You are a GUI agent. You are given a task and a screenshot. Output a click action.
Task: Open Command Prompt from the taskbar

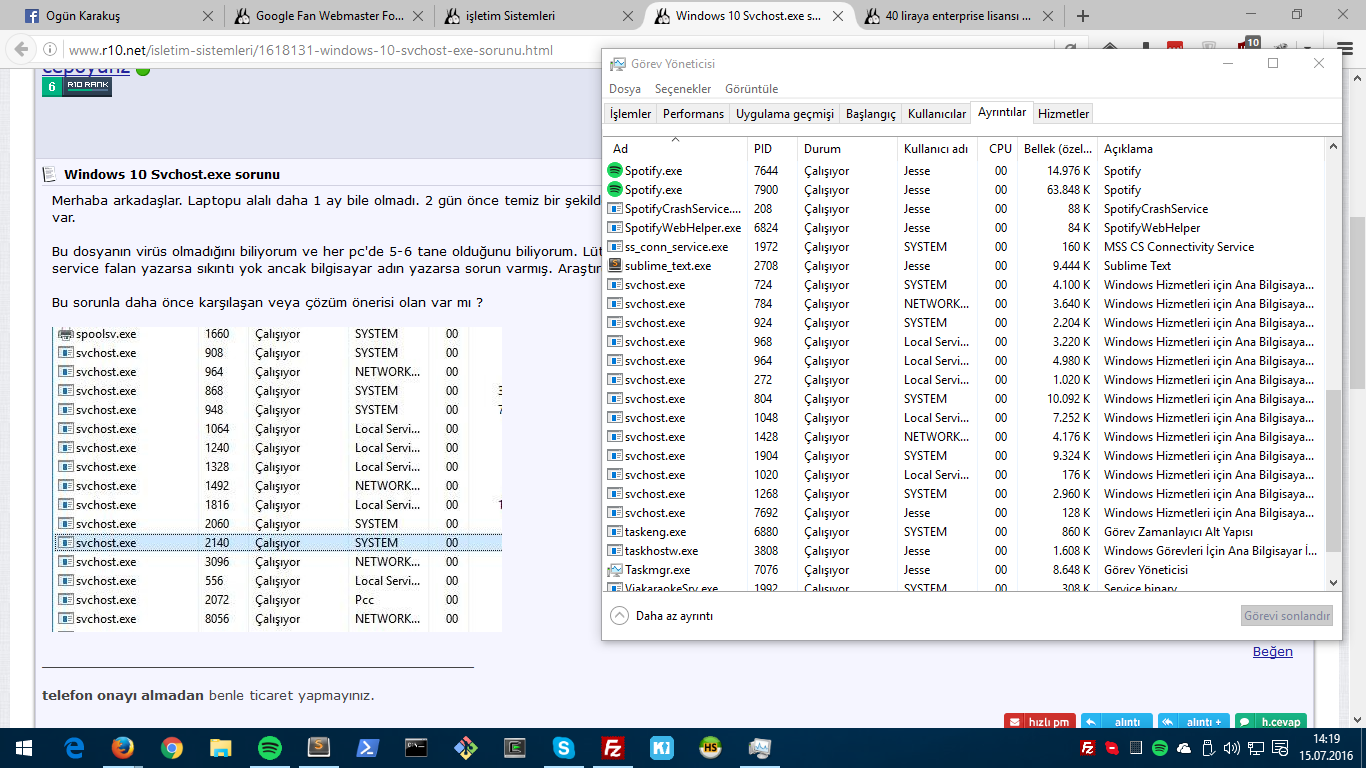pos(417,747)
